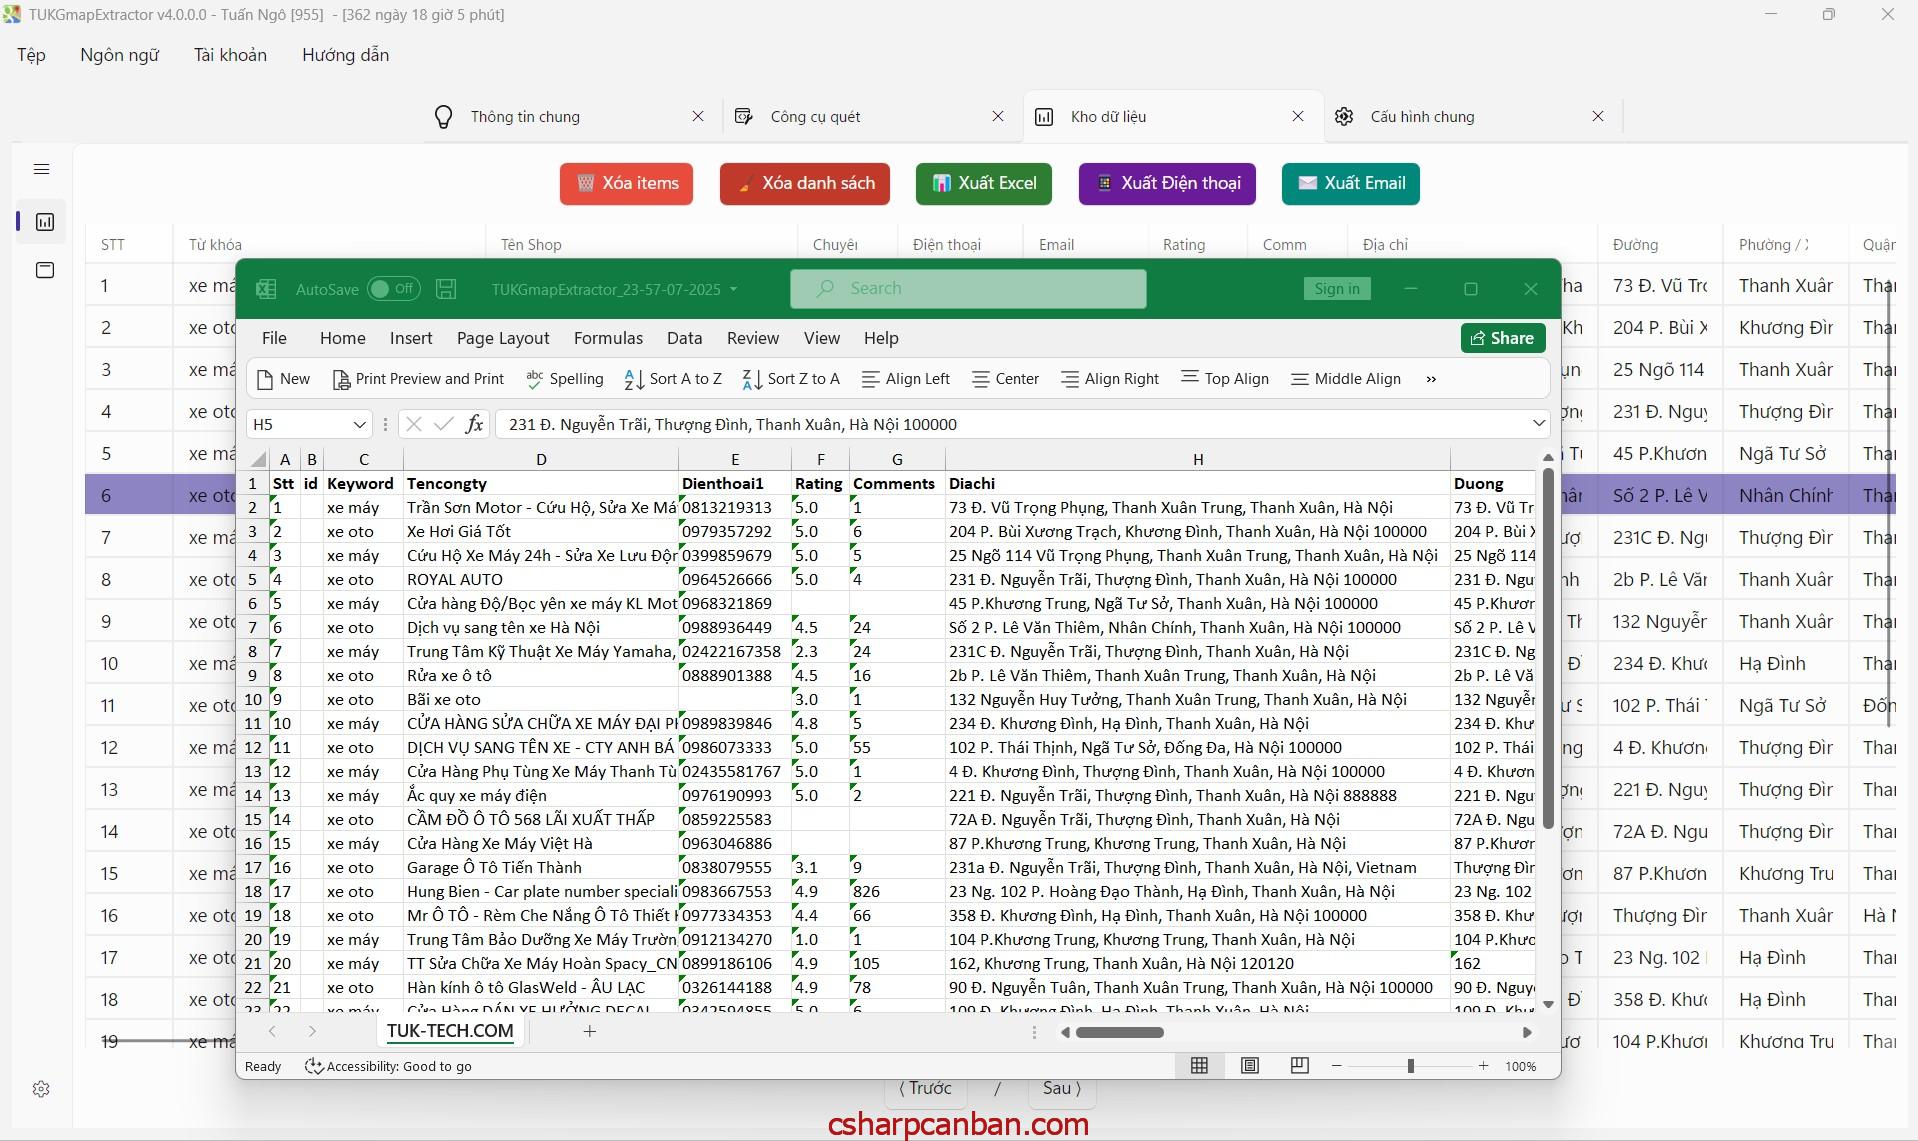The image size is (1918, 1141).
Task: Click the add new sheet plus icon
Action: [590, 1031]
